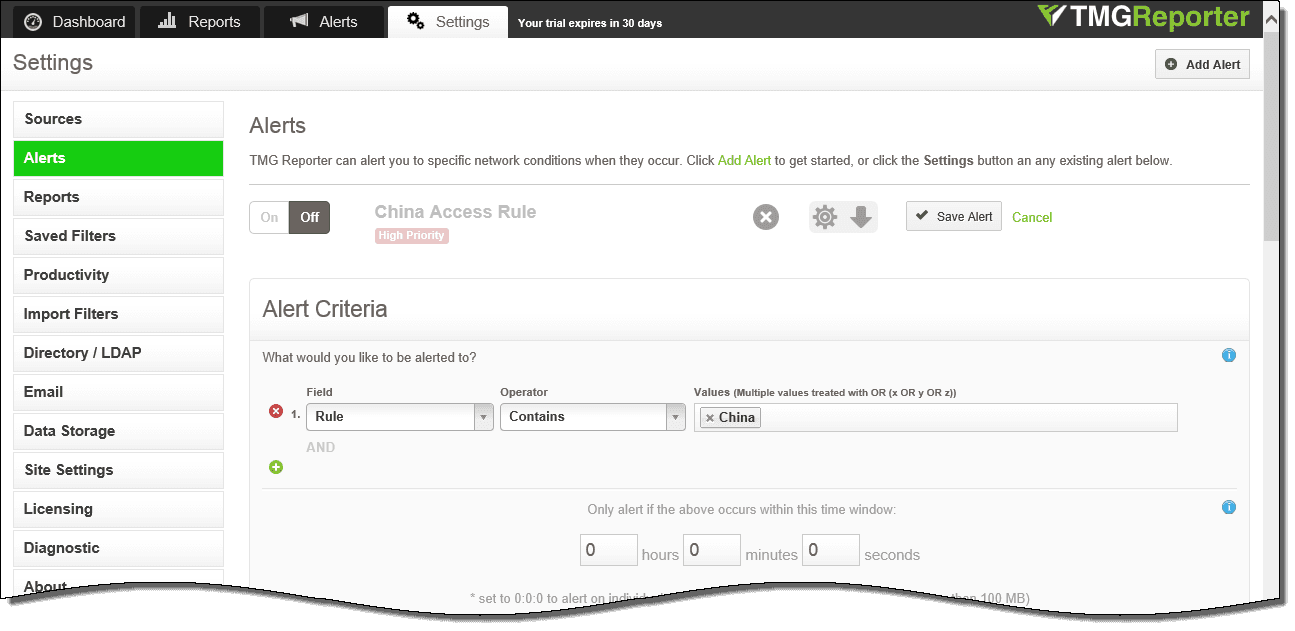Cancel editing the alert

pos(1032,217)
